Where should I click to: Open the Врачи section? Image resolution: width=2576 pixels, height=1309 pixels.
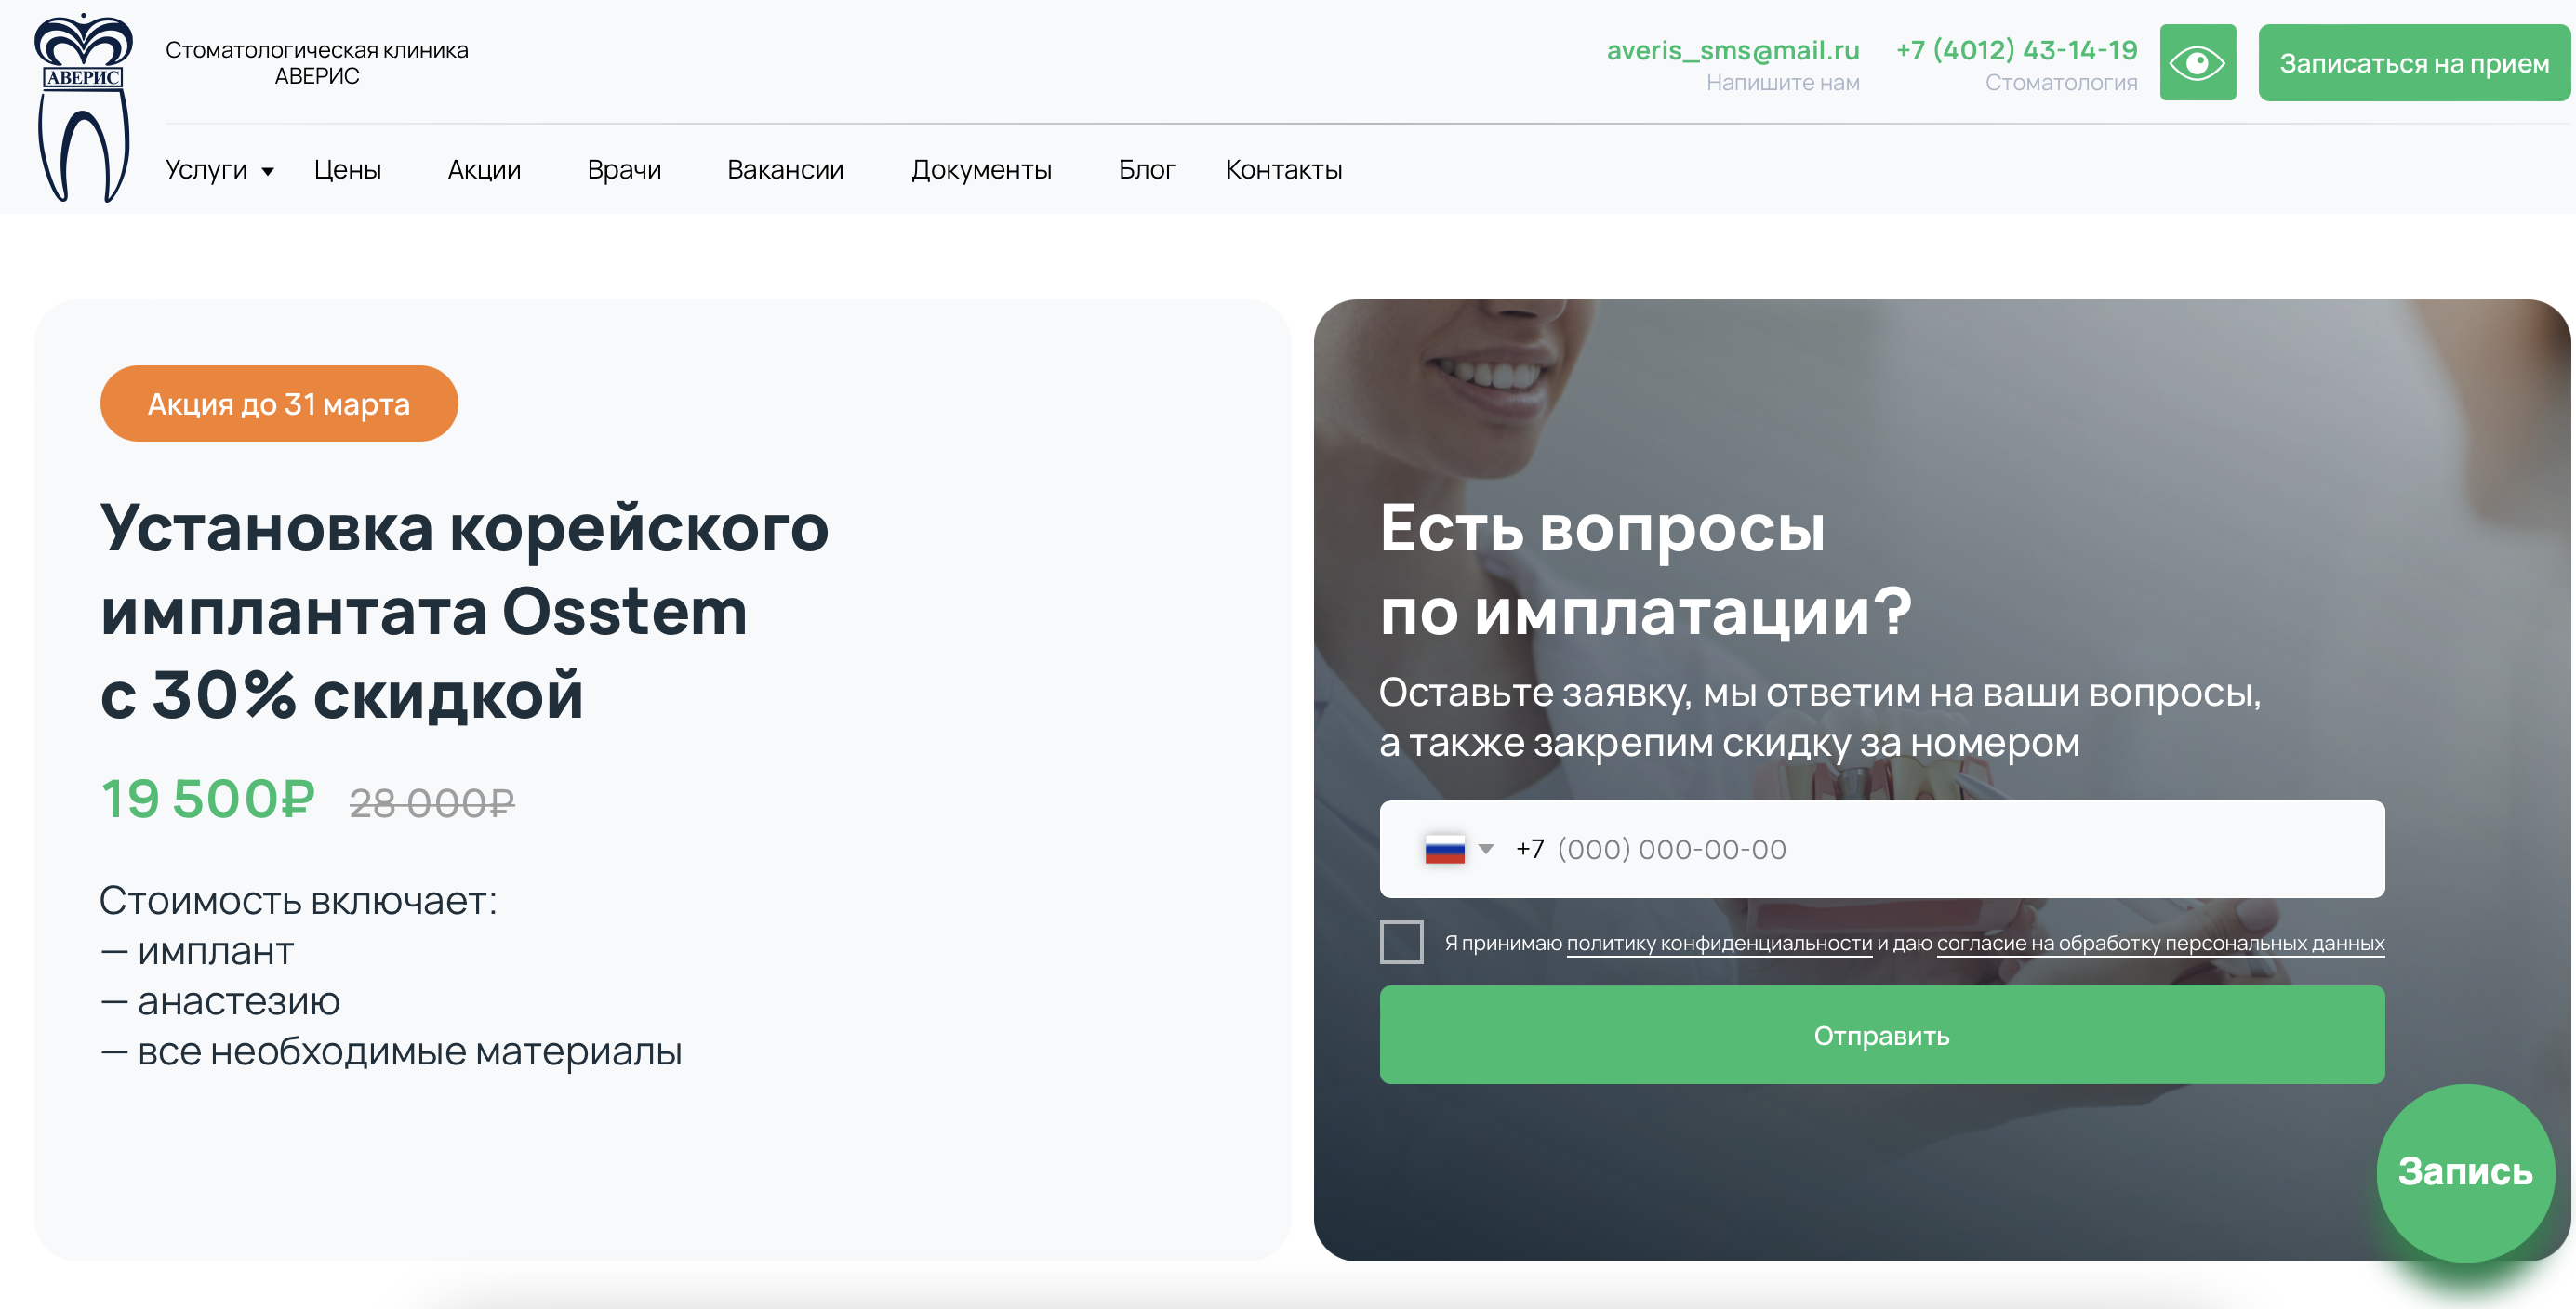(624, 170)
